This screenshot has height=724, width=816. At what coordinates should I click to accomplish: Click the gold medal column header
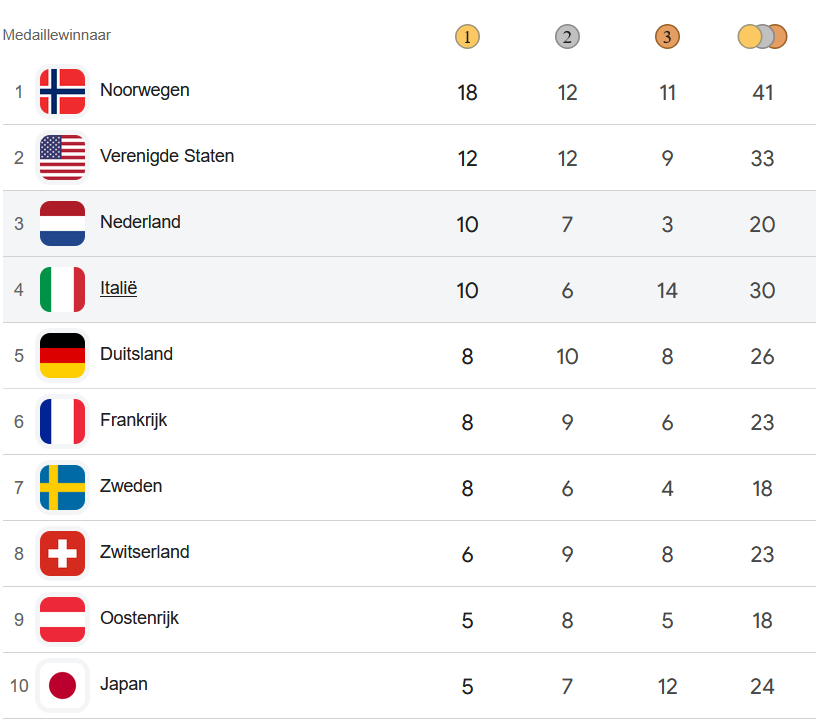click(467, 37)
